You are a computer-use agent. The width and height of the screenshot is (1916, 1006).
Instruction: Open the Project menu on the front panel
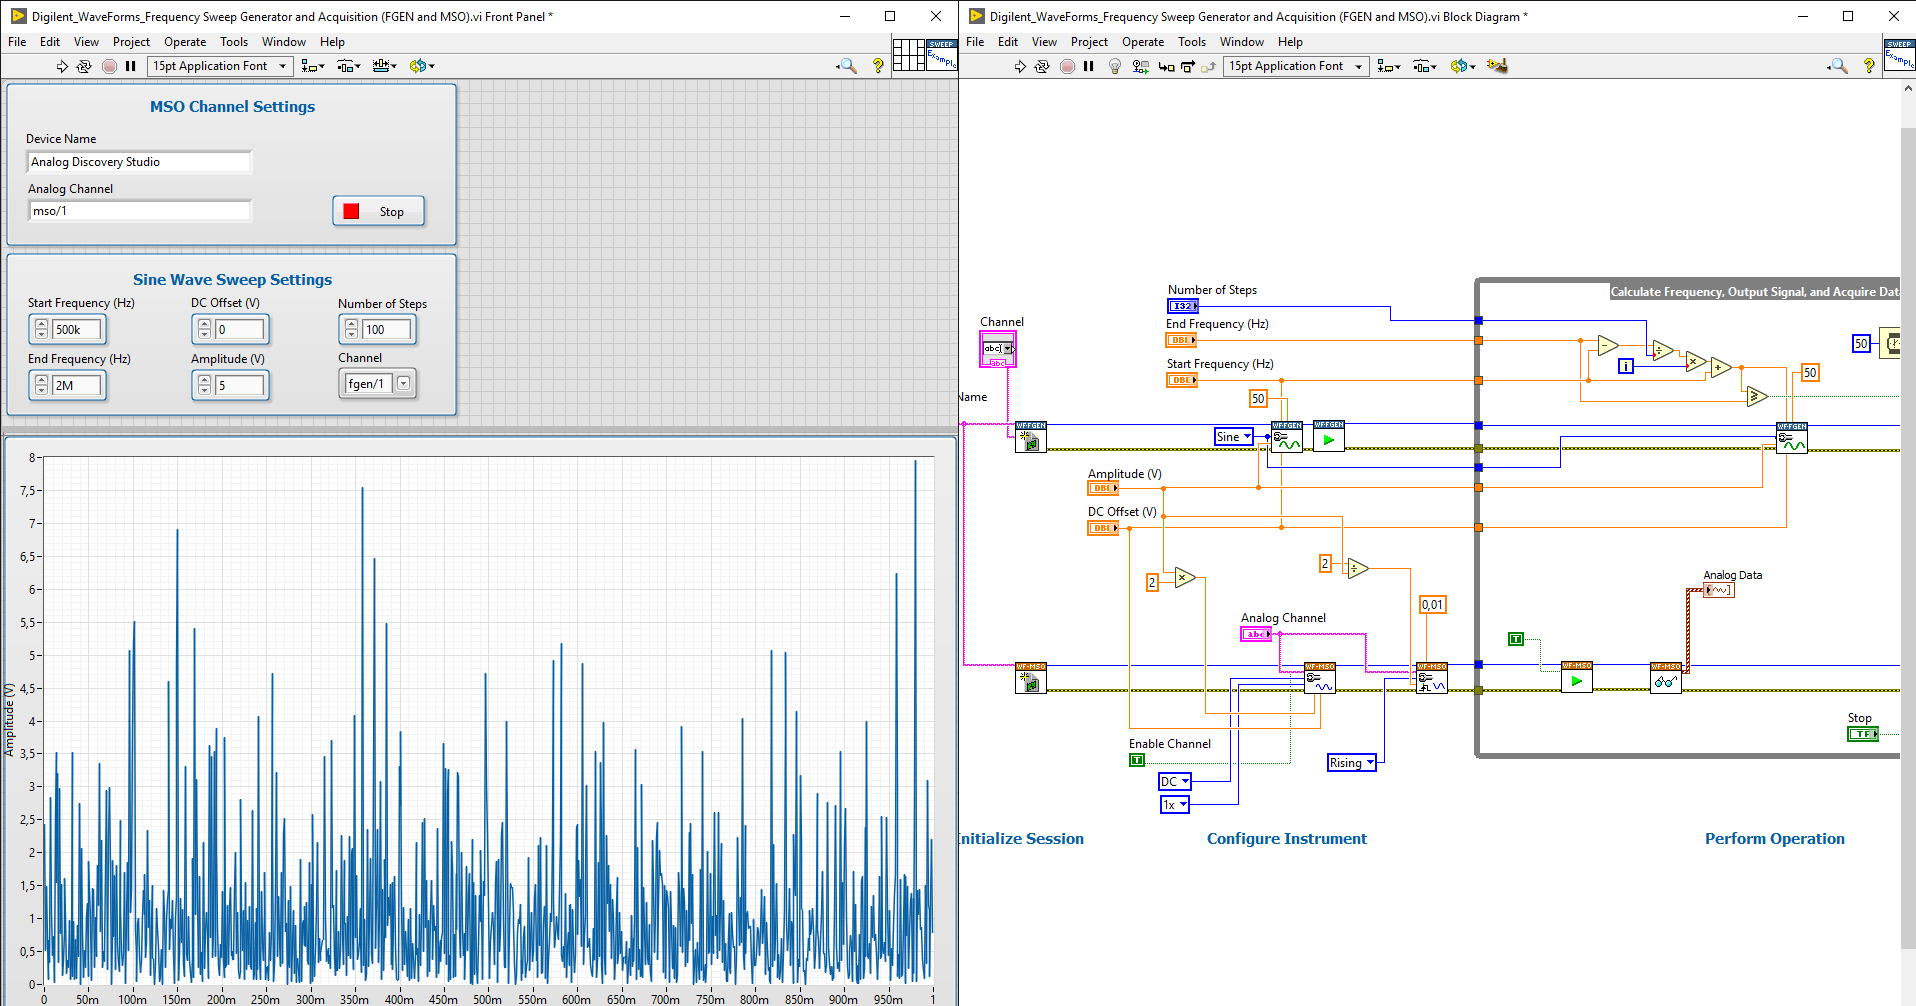(131, 42)
